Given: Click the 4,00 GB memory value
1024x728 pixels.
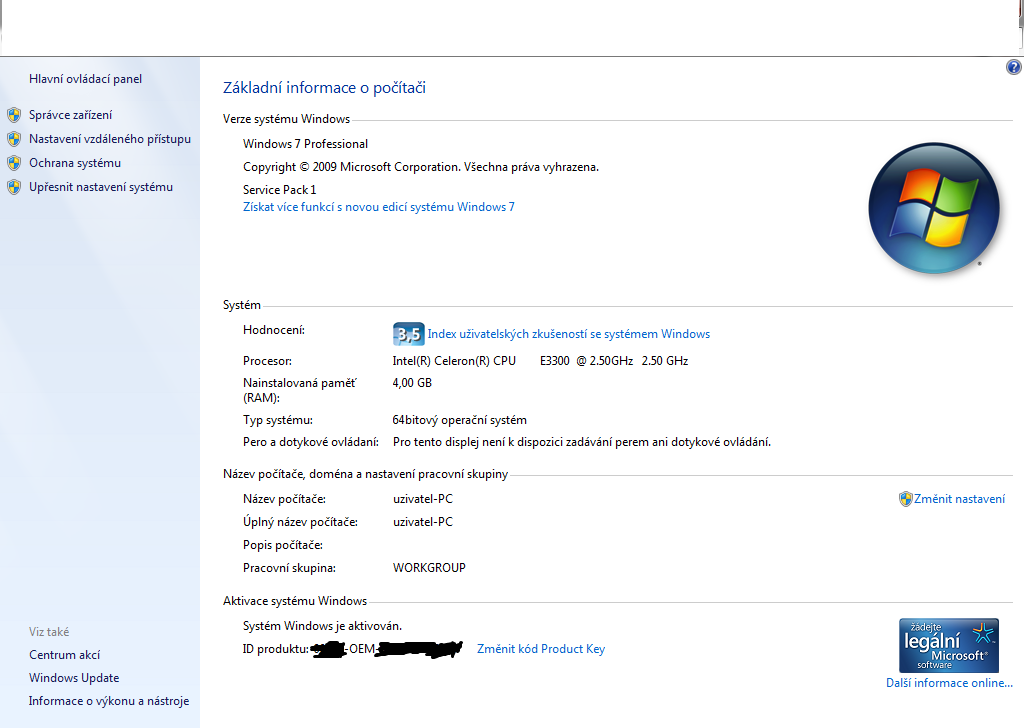Looking at the screenshot, I should (412, 383).
